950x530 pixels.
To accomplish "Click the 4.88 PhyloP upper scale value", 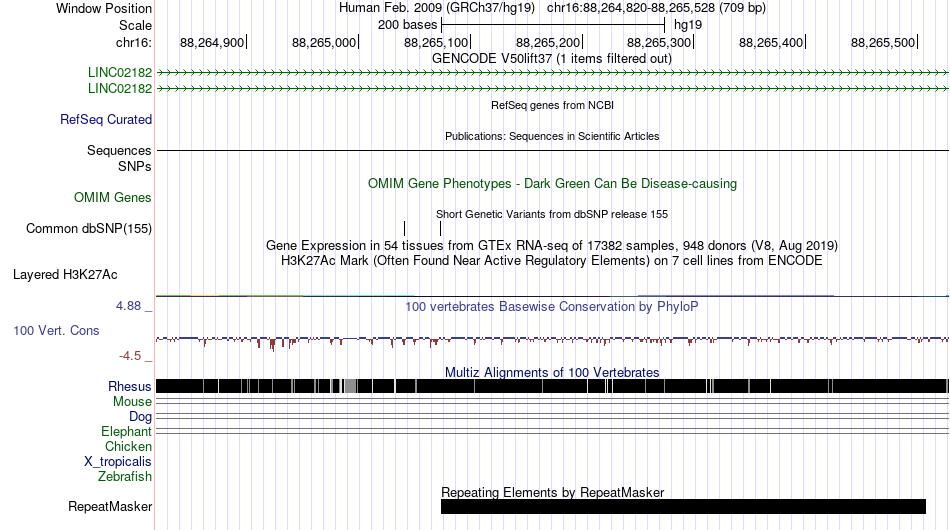I will click(128, 306).
